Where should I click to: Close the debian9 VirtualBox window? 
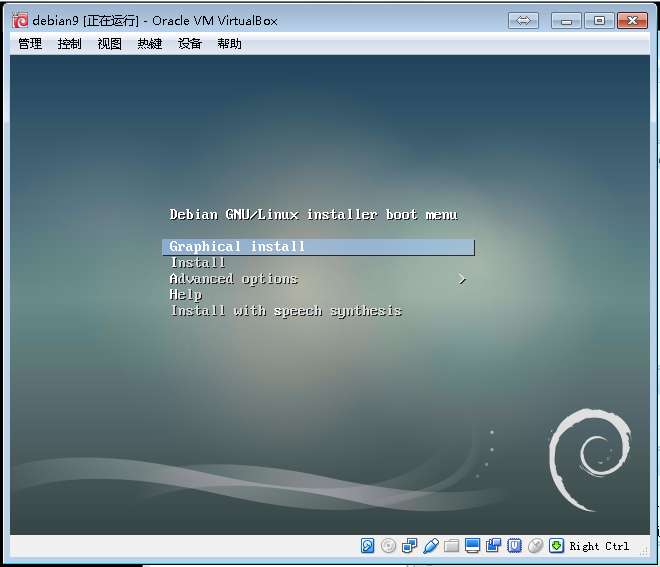632,20
